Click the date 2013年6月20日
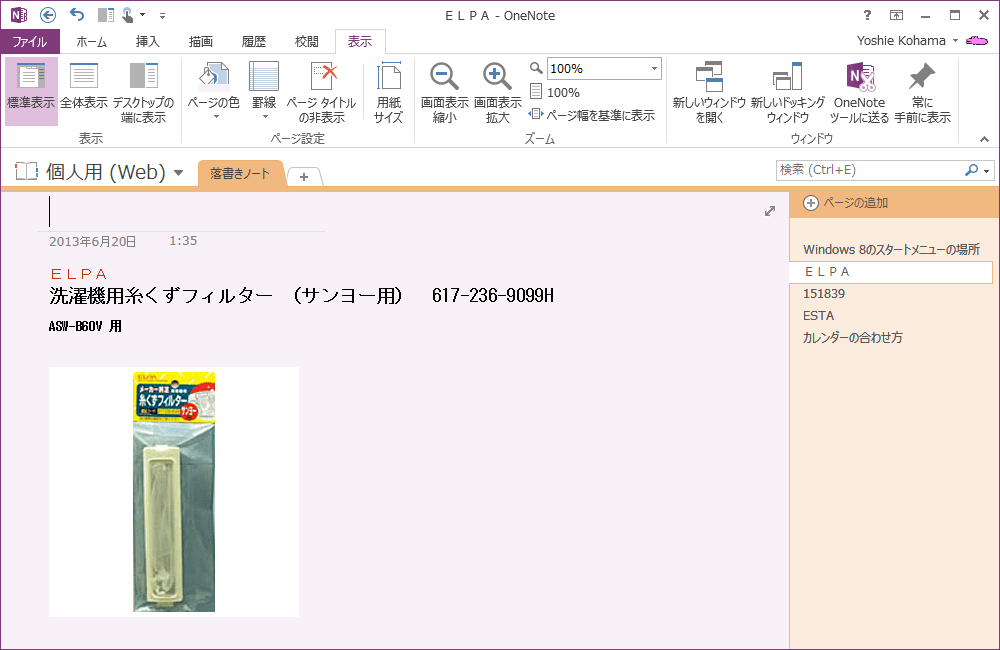 click(x=92, y=242)
